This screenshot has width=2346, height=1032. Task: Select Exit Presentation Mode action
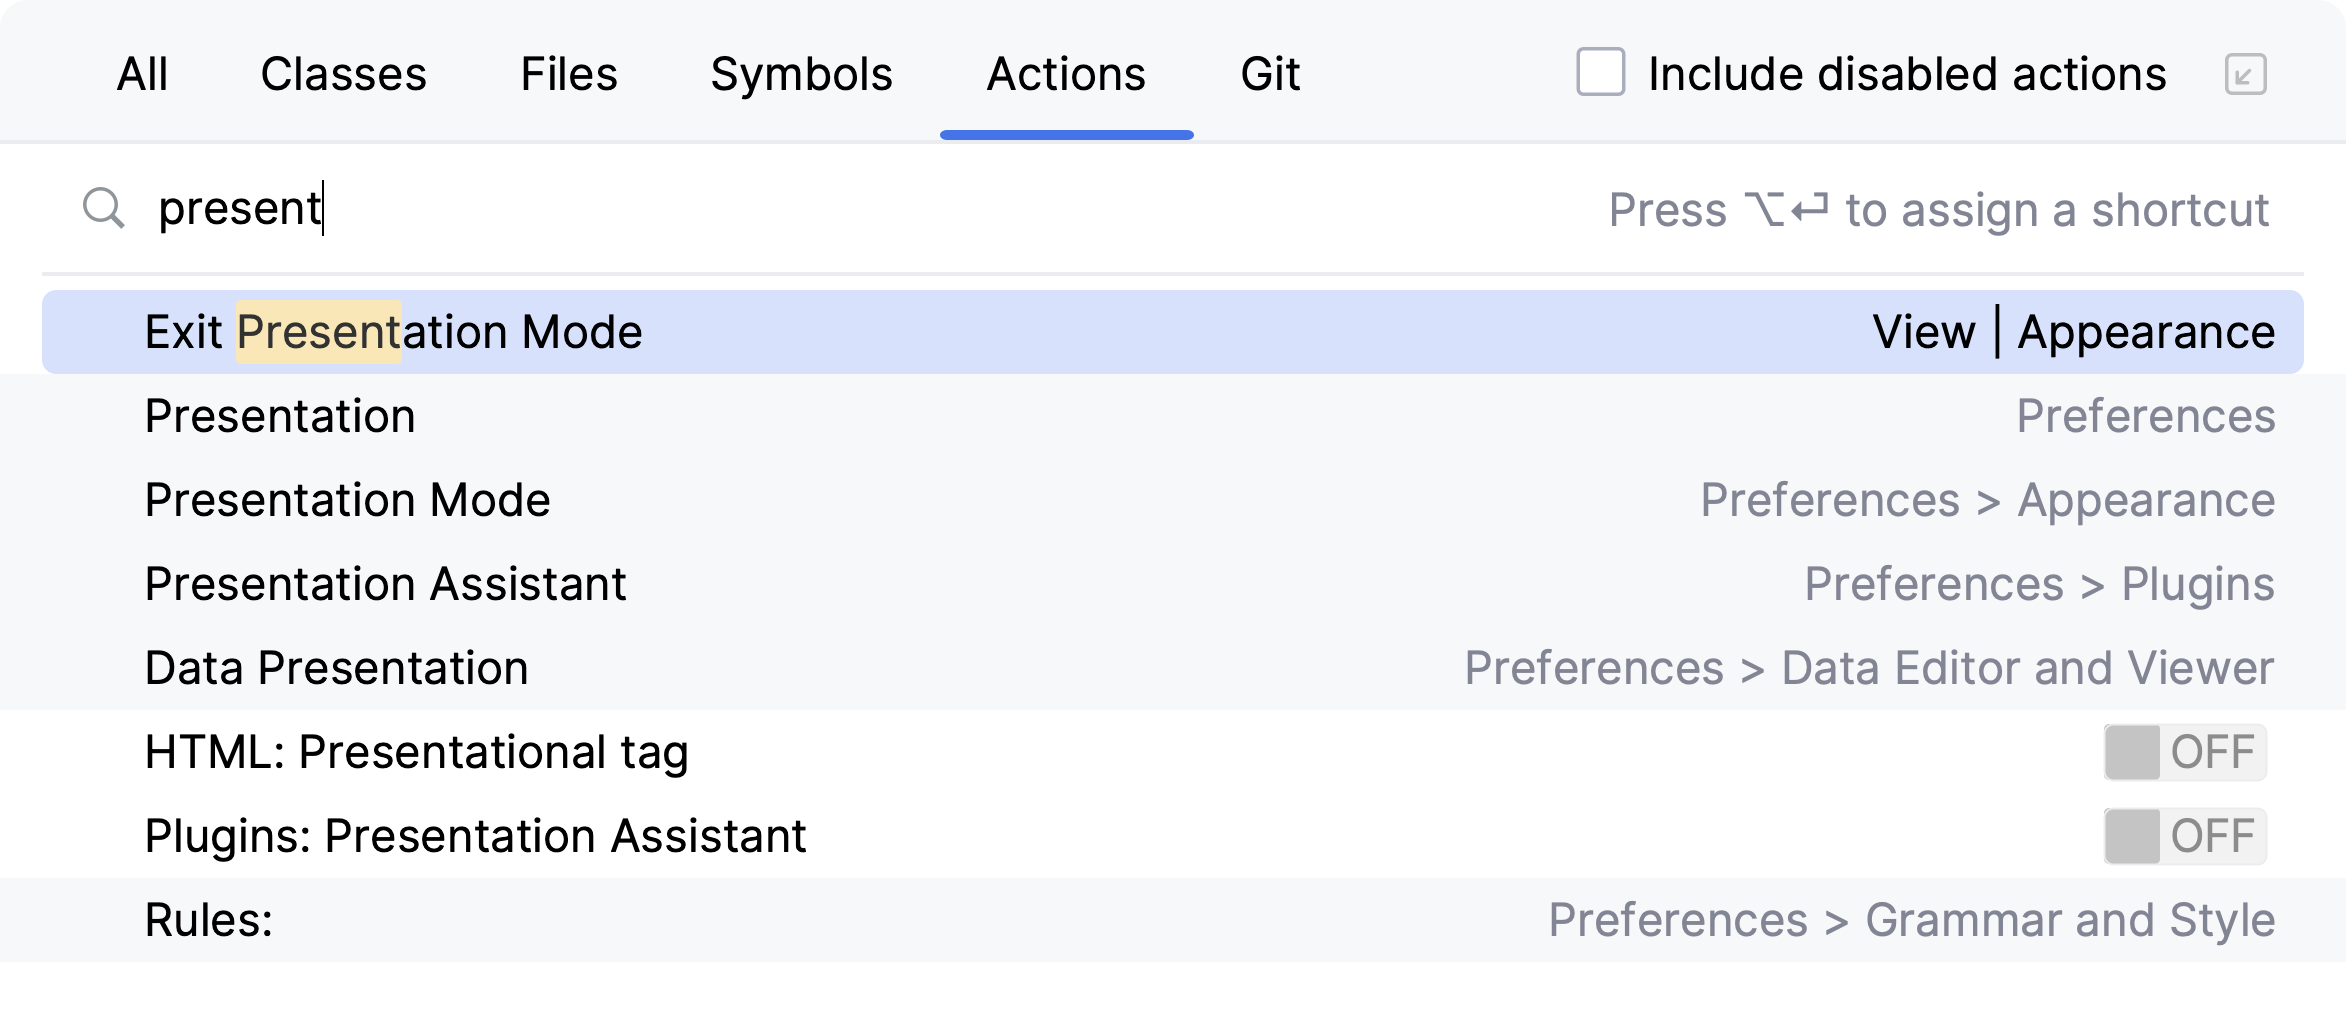tap(394, 332)
